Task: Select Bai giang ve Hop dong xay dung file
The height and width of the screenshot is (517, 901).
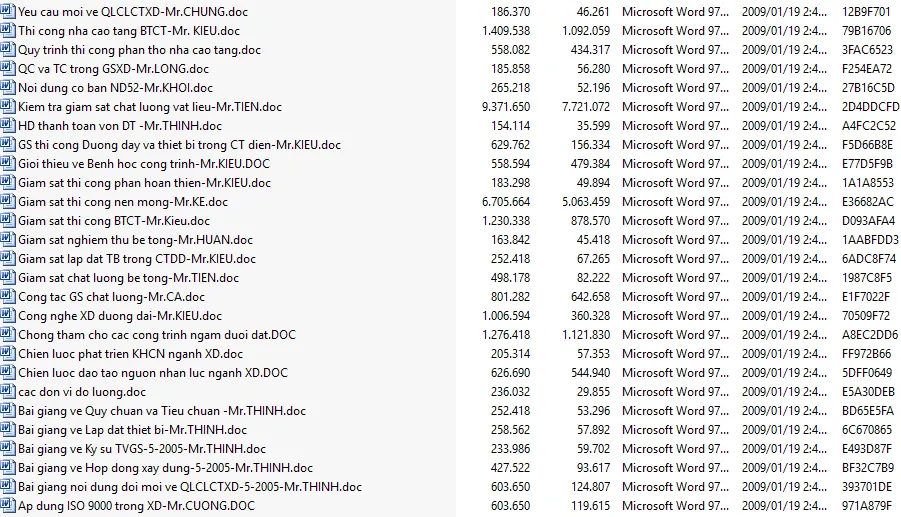Action: coord(165,468)
